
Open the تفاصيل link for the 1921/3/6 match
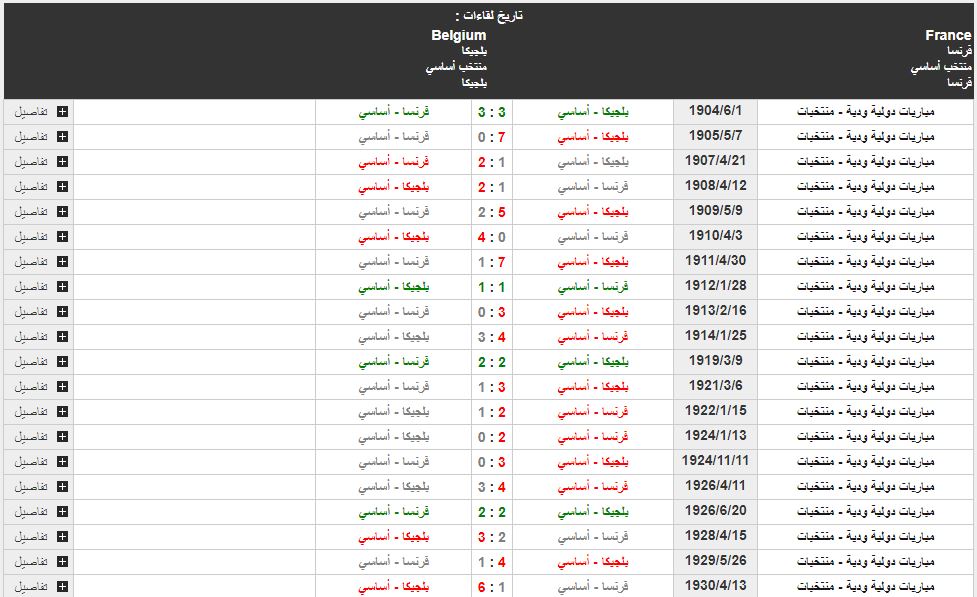(x=31, y=386)
